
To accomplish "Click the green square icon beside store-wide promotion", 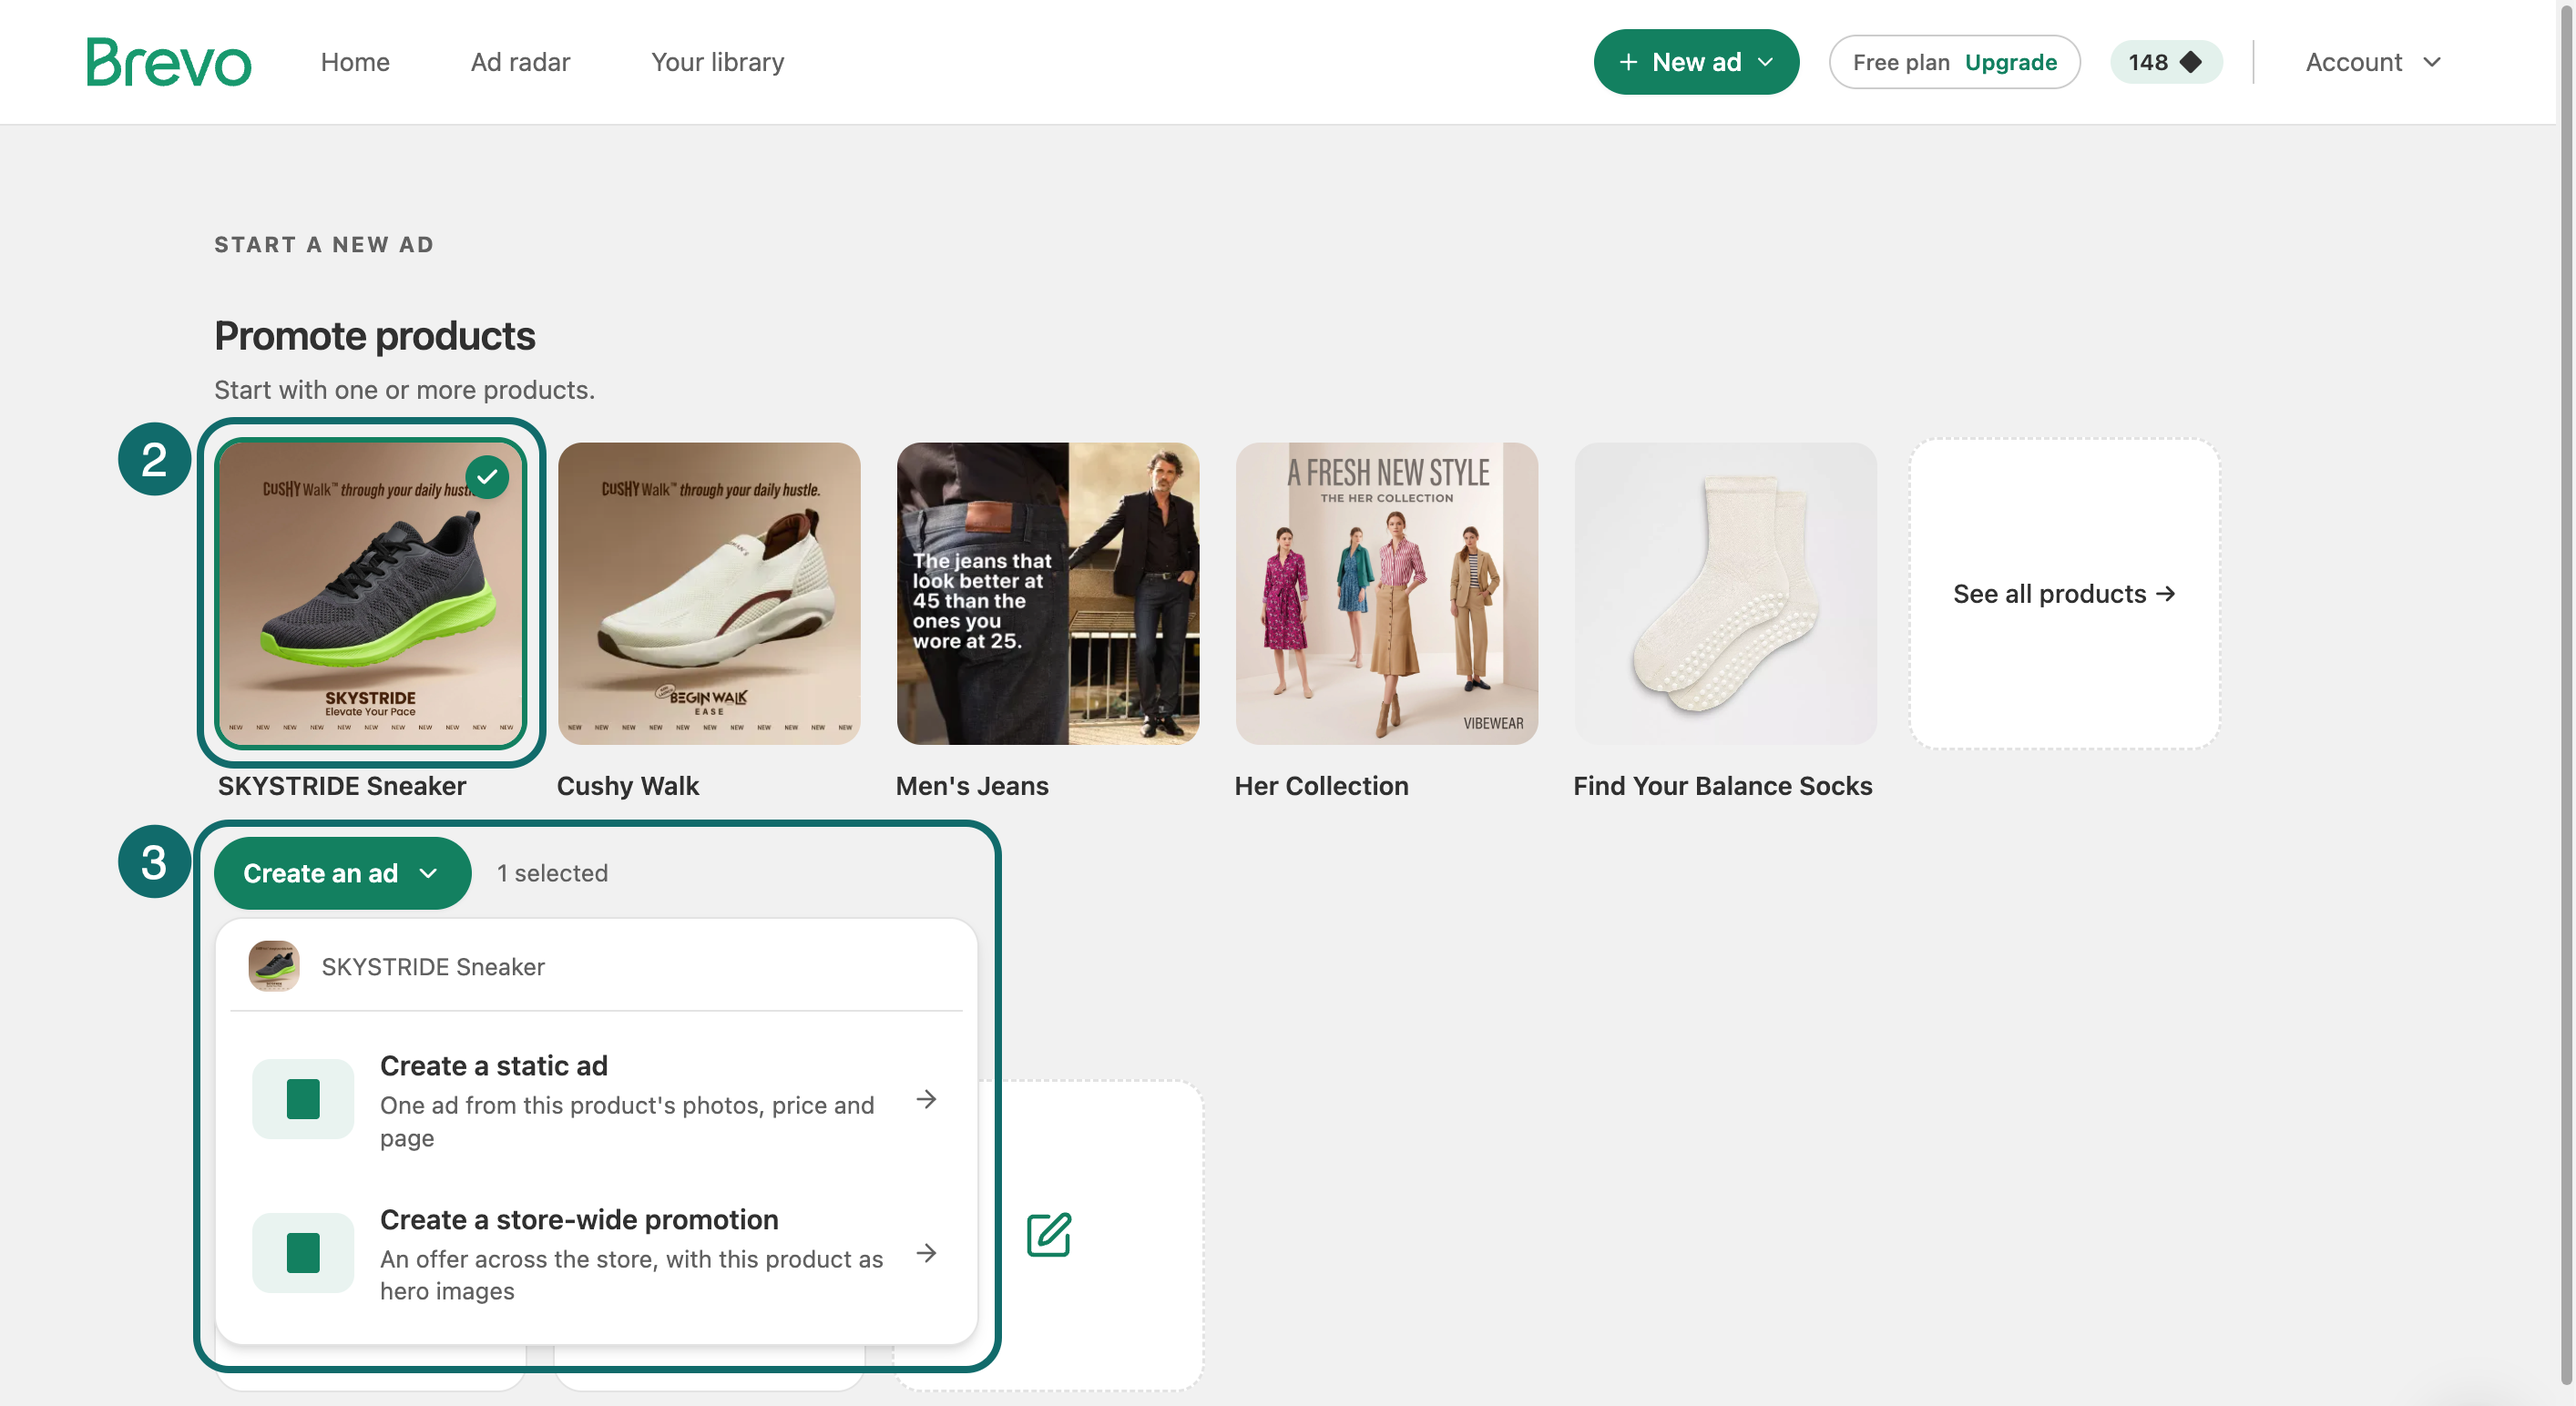I will (303, 1253).
